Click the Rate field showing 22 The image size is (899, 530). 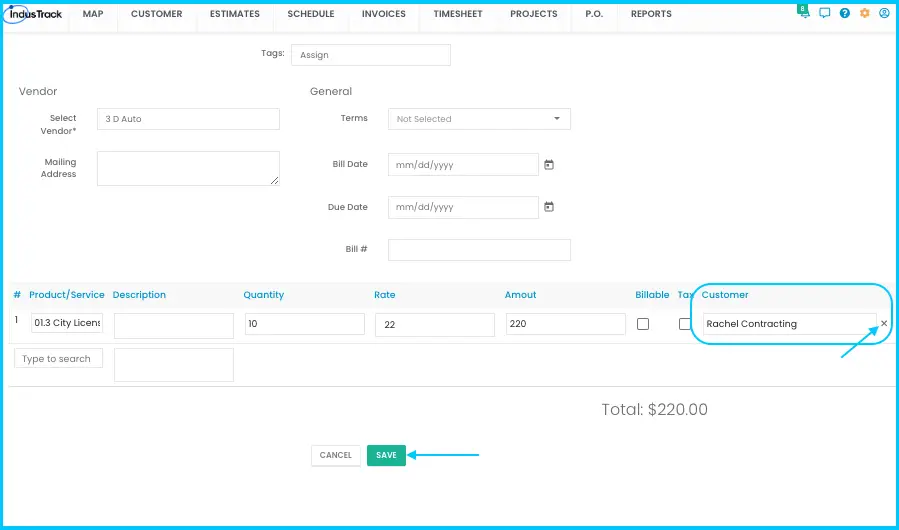(x=435, y=325)
